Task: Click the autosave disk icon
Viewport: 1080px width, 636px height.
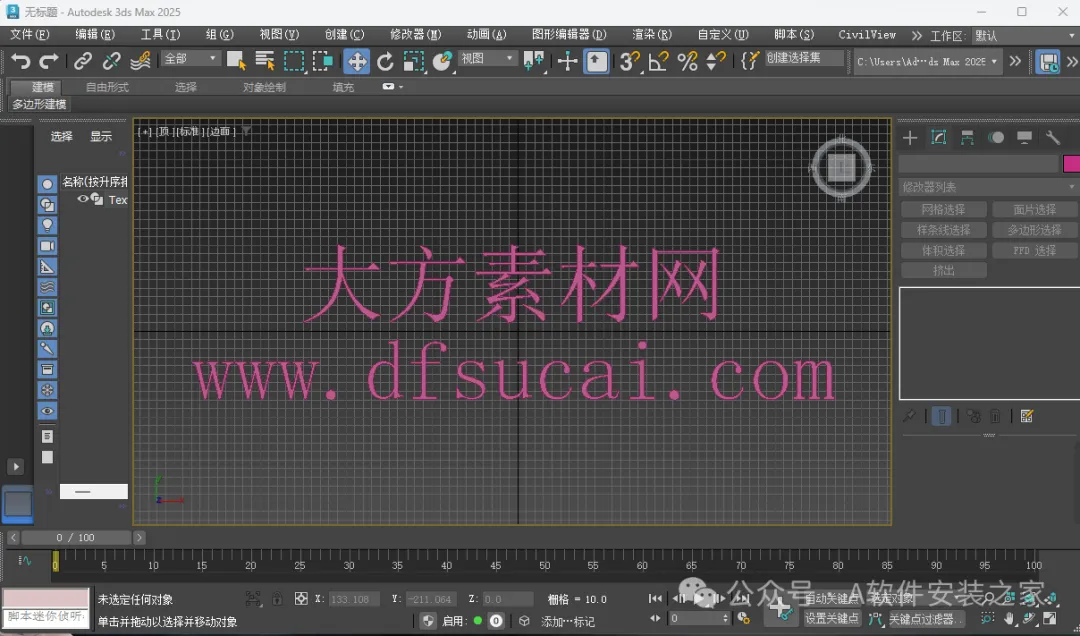Action: click(1048, 61)
